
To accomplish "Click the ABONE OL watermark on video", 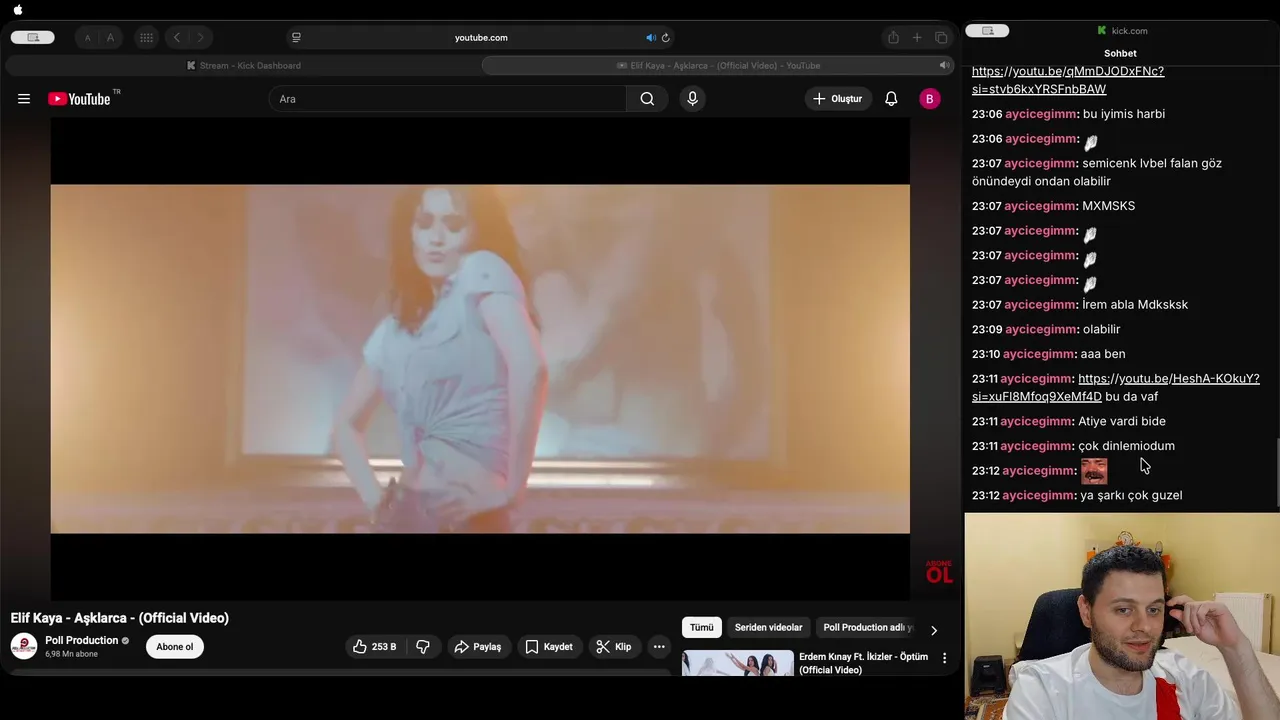I will pyautogui.click(x=939, y=572).
